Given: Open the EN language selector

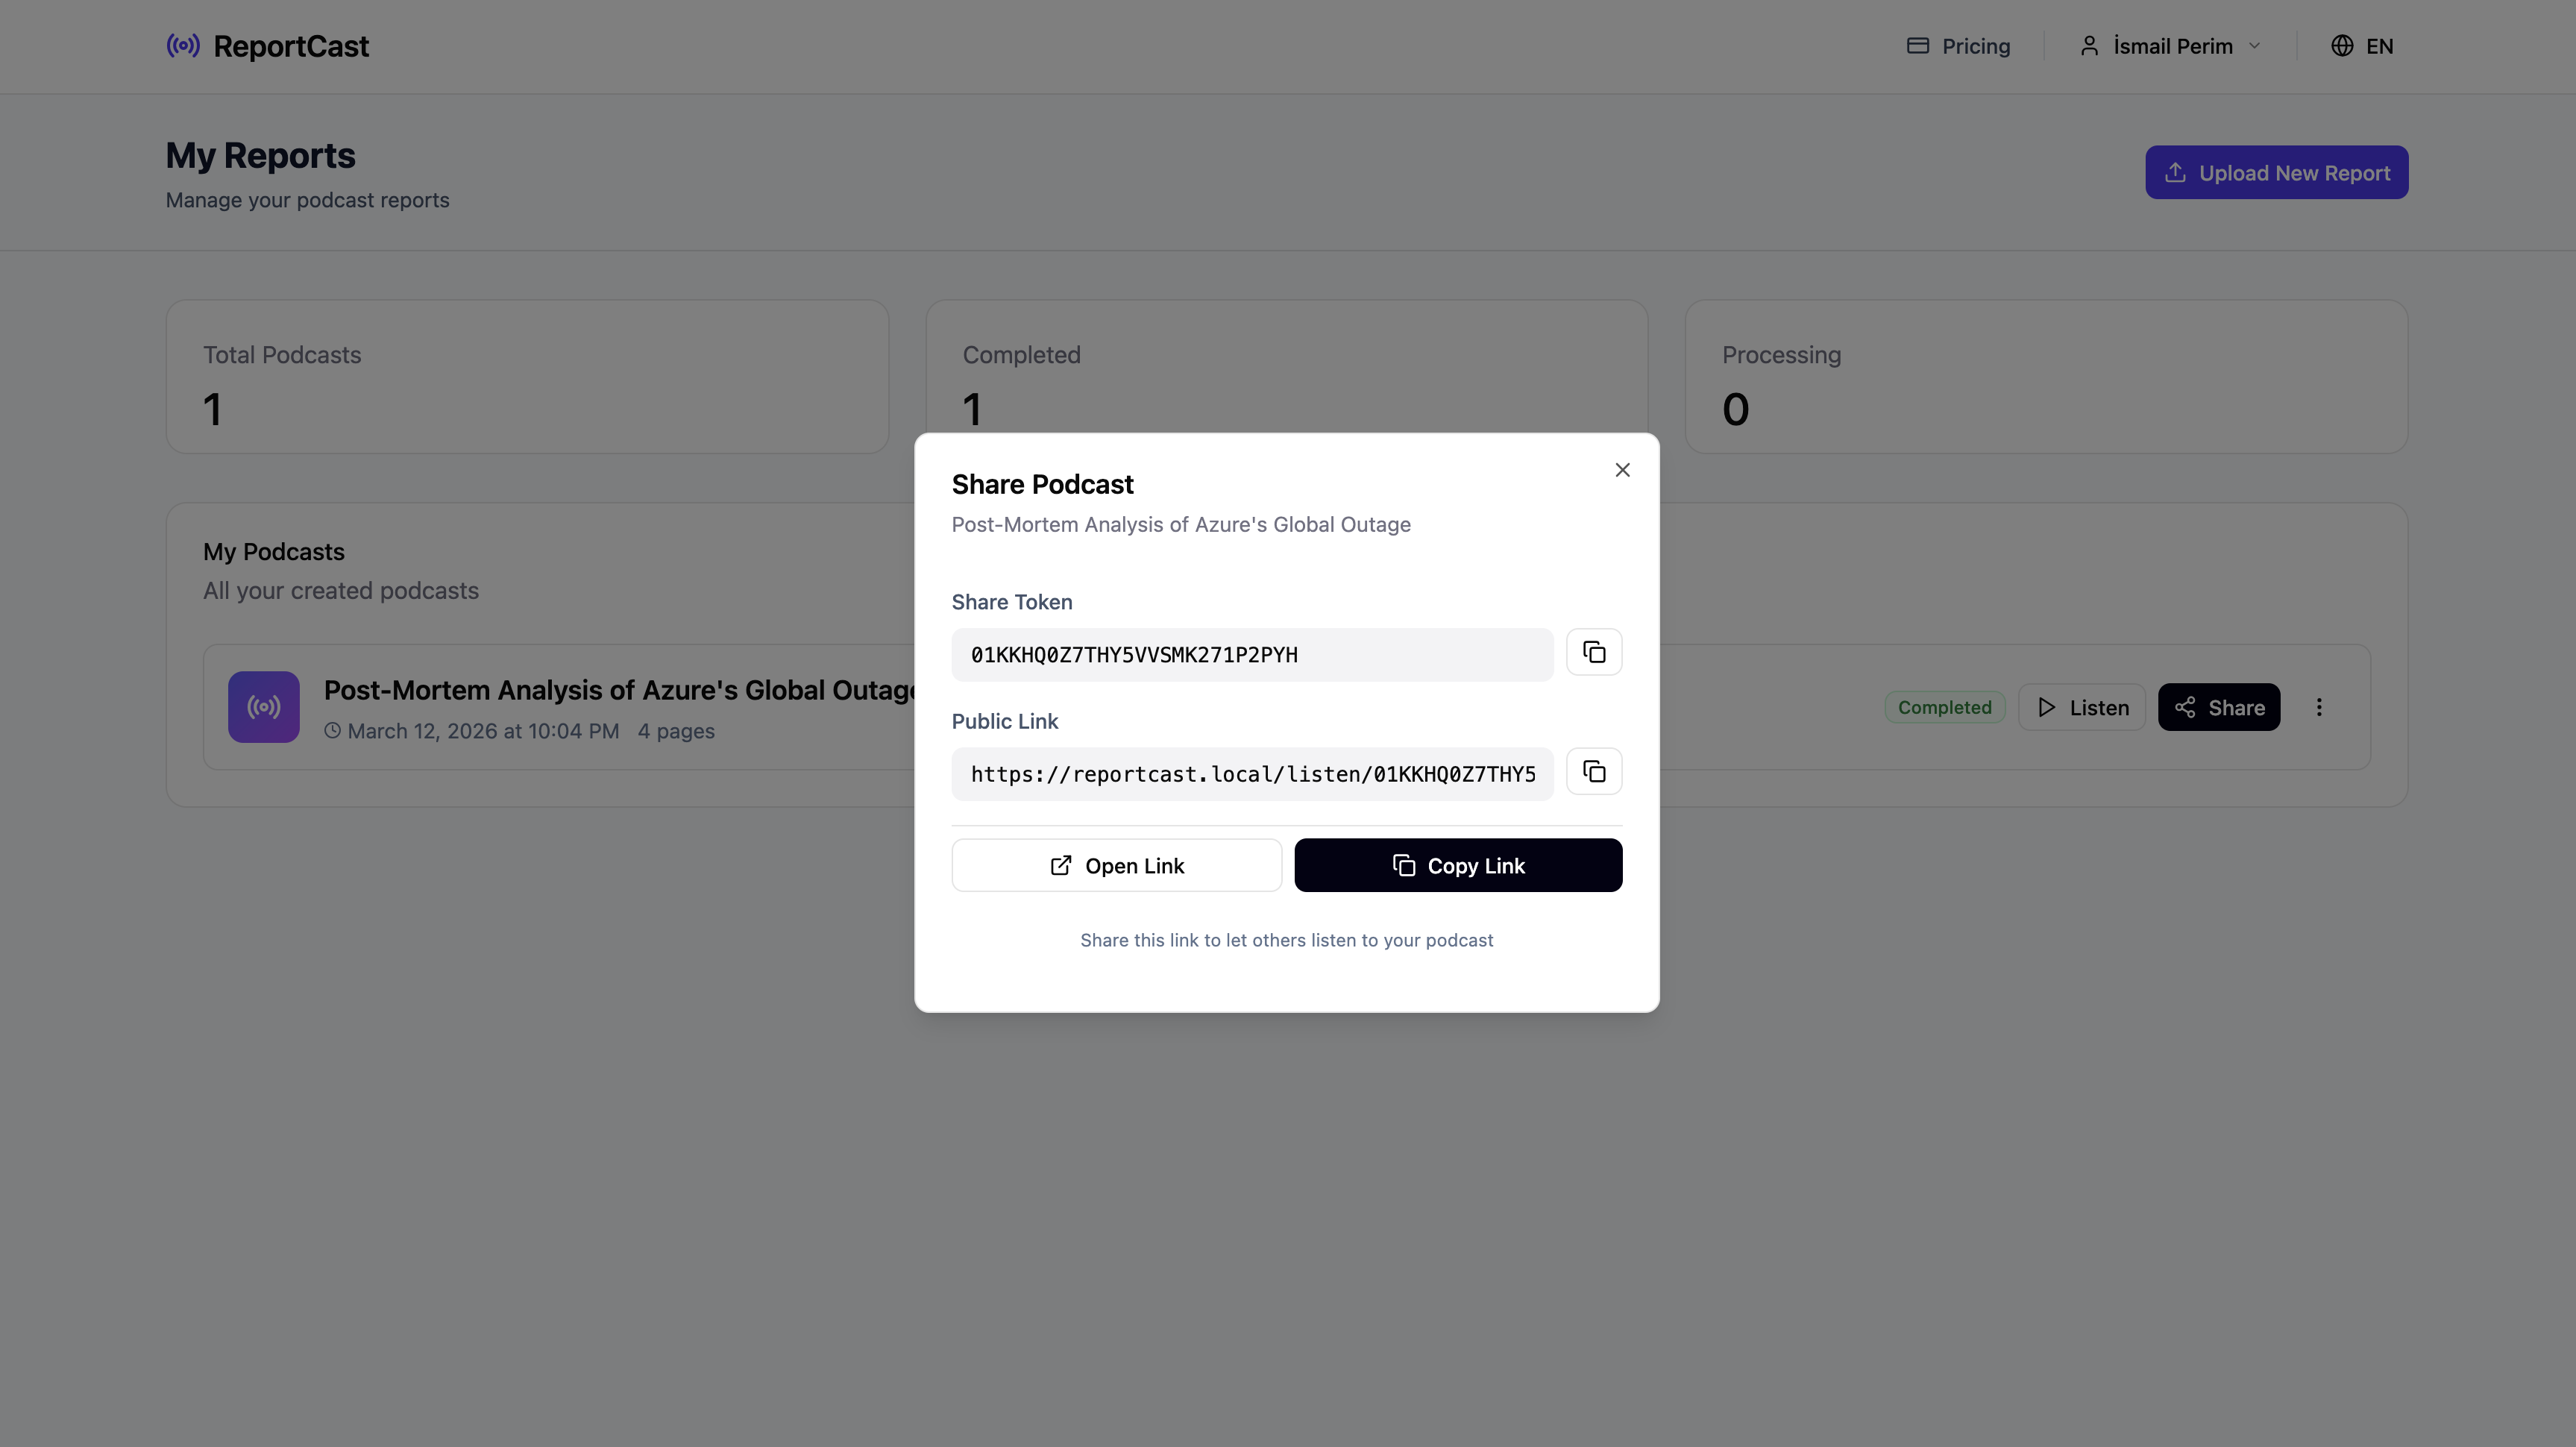Looking at the screenshot, I should point(2379,46).
